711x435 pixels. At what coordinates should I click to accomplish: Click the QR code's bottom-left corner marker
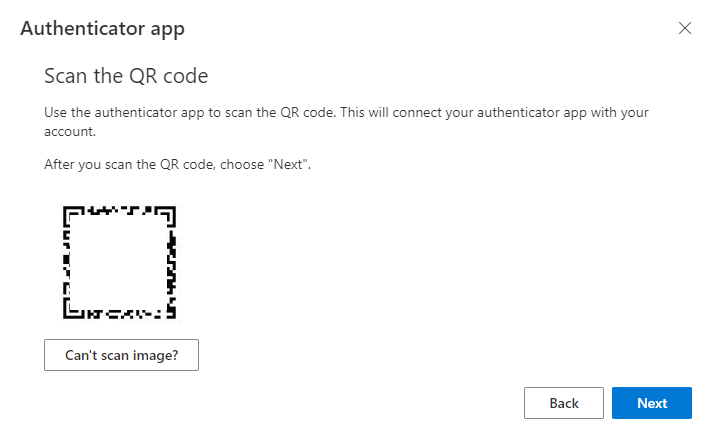[x=70, y=311]
